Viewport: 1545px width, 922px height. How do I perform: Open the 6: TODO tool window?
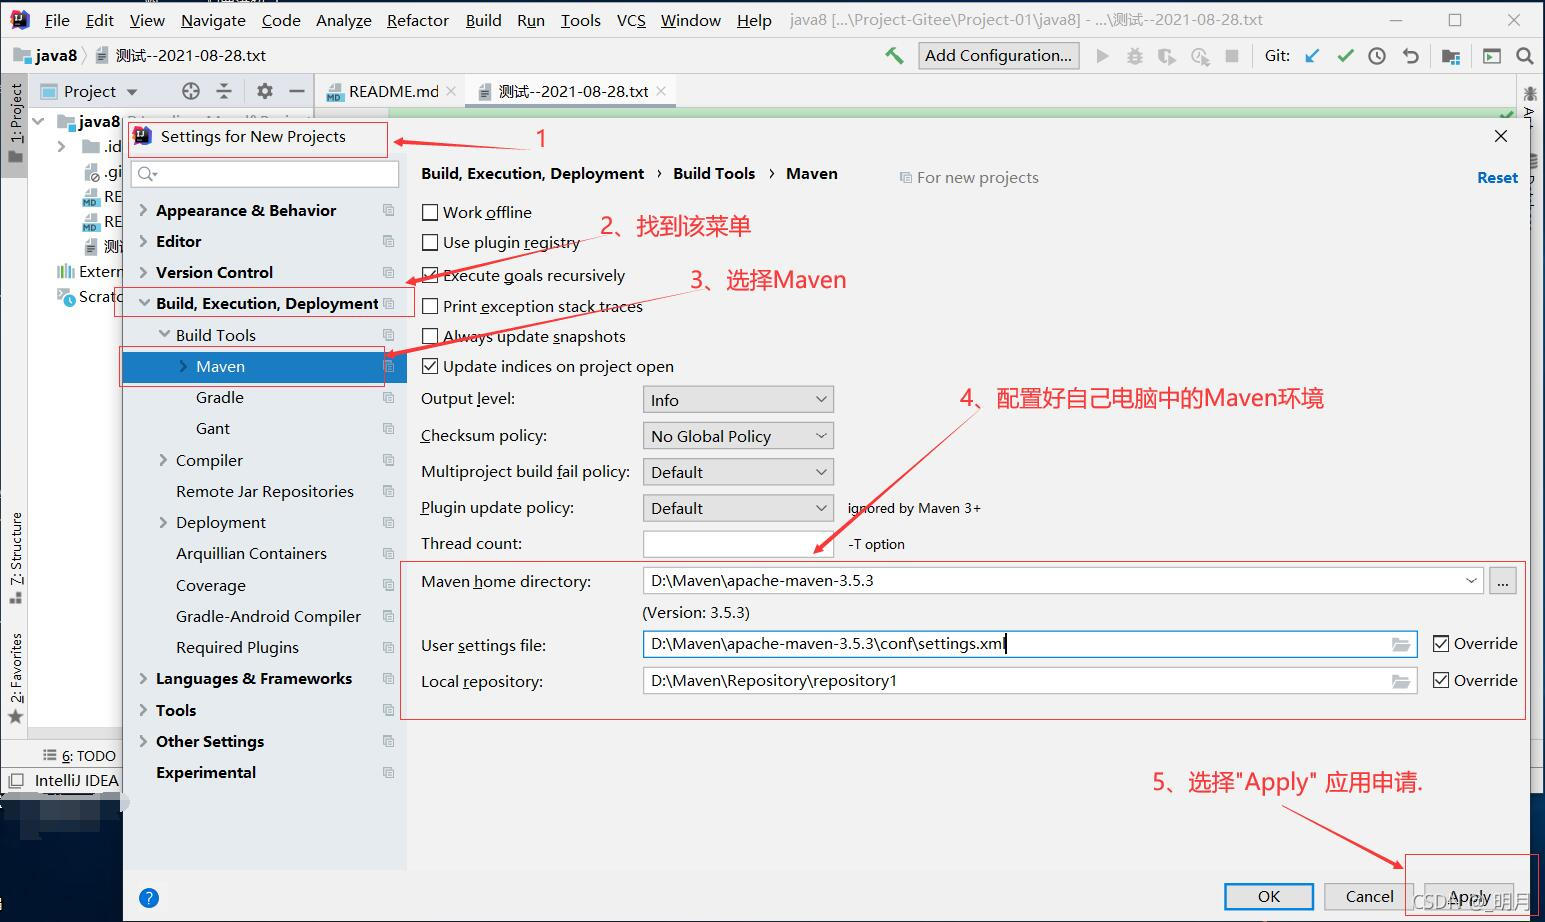coord(80,755)
